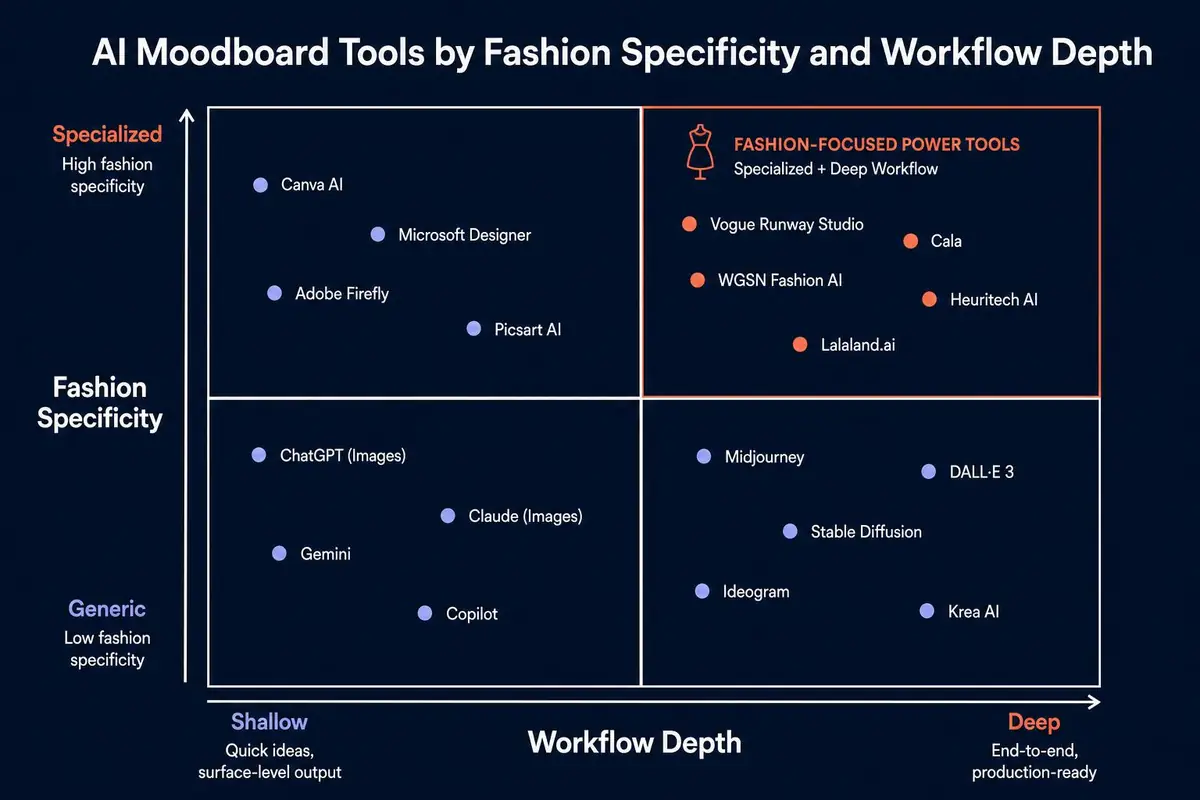Click the ChatGPT (Images) label
Image resolution: width=1200 pixels, height=800 pixels.
343,456
